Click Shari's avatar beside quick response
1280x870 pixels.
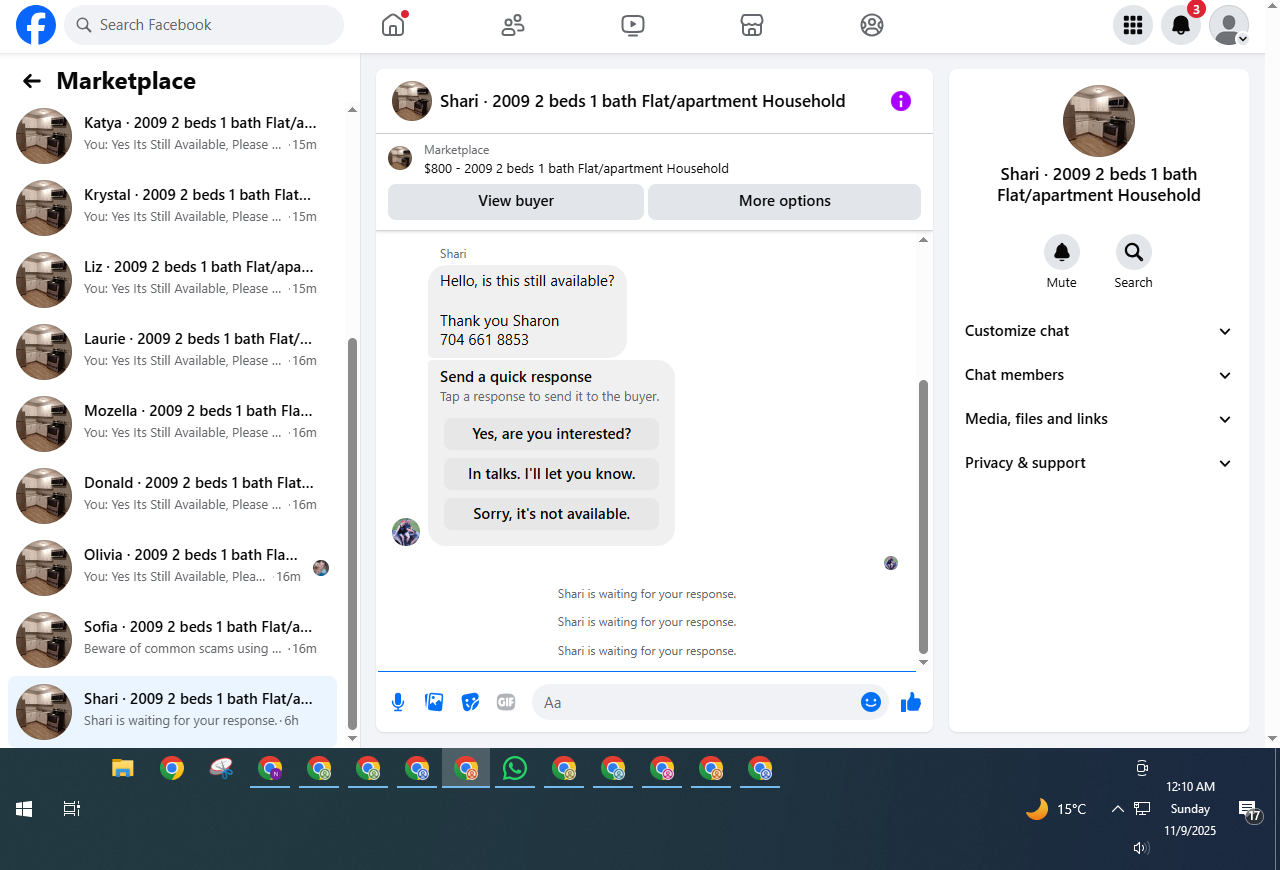click(x=406, y=531)
